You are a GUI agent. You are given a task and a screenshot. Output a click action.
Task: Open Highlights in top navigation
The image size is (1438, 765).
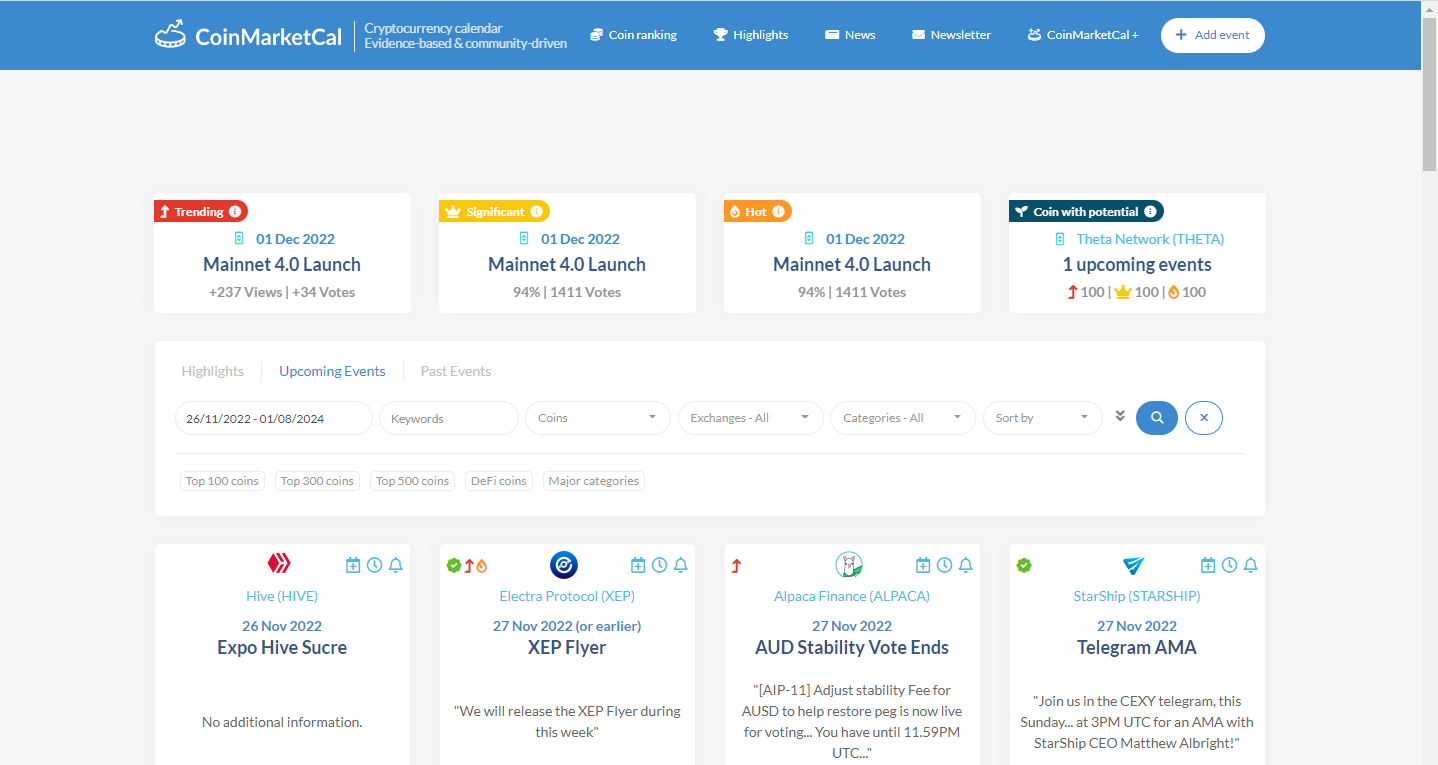[x=751, y=35]
